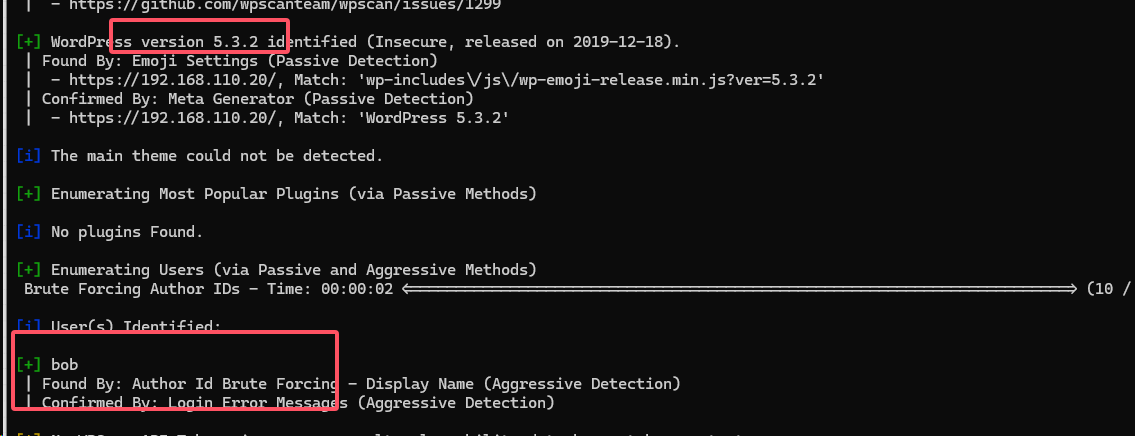
Task: Click the [+] marker next to Enumerating Most Popular Plugins
Action: coord(30,193)
